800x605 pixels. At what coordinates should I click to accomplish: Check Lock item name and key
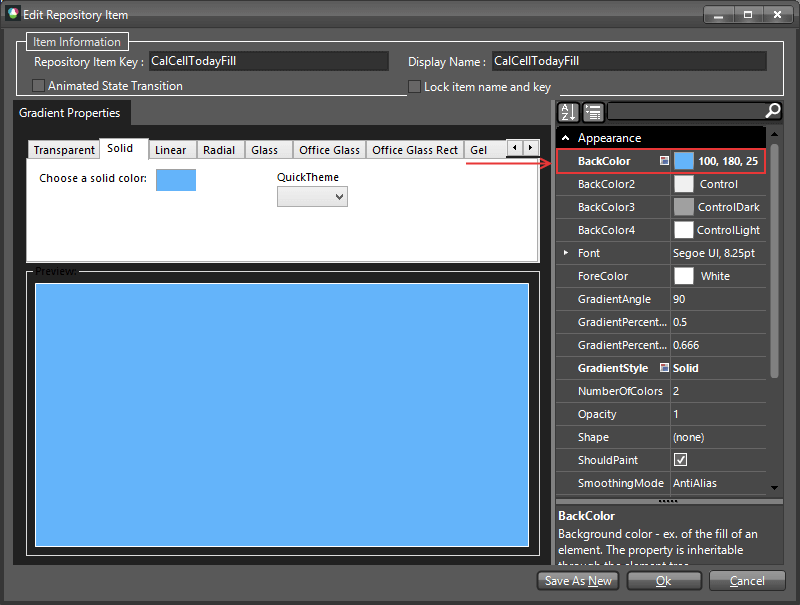[414, 86]
